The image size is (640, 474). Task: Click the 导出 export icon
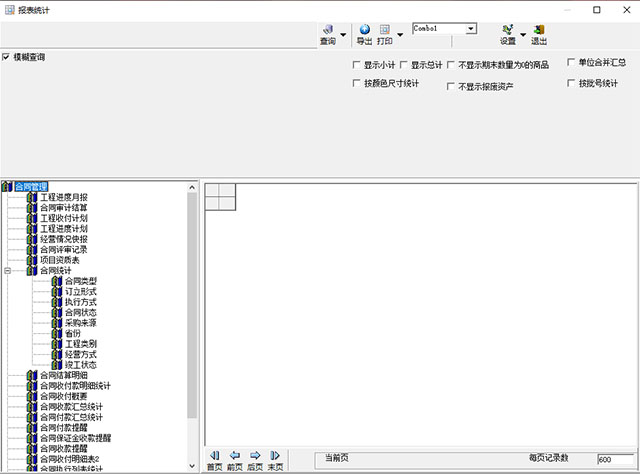[364, 35]
